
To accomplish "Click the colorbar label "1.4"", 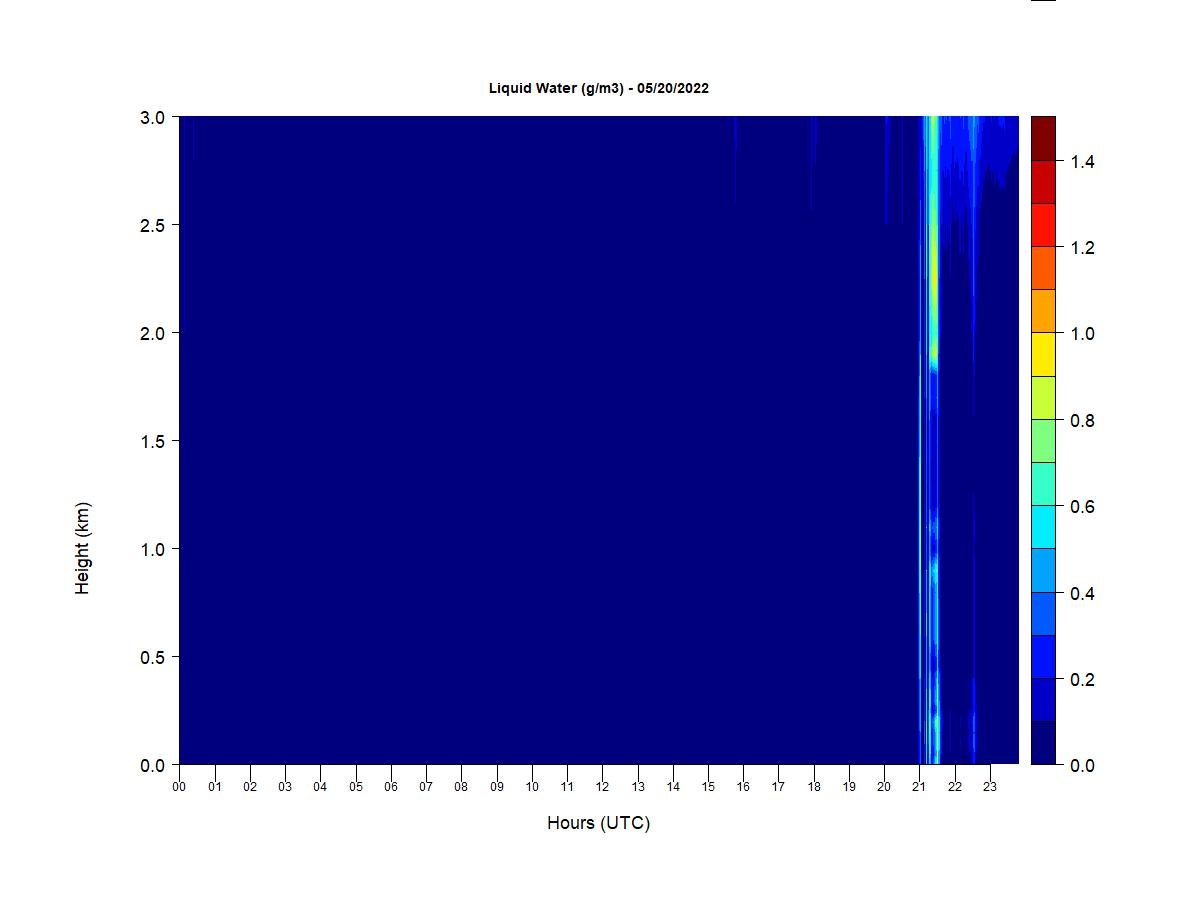I will click(x=1082, y=162).
